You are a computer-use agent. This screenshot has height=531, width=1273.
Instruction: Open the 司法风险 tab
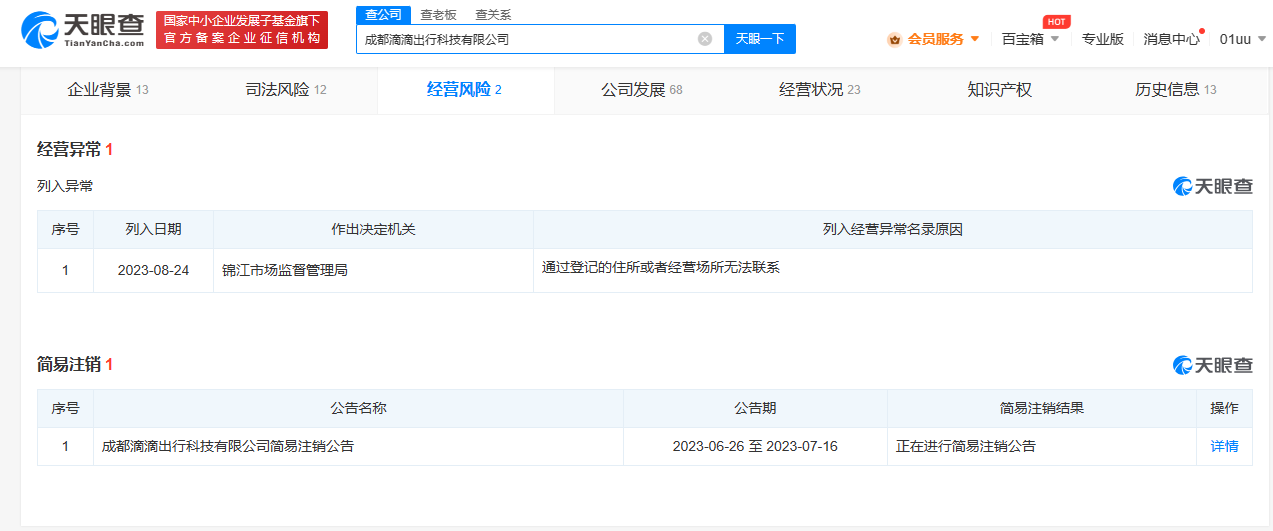tap(286, 90)
